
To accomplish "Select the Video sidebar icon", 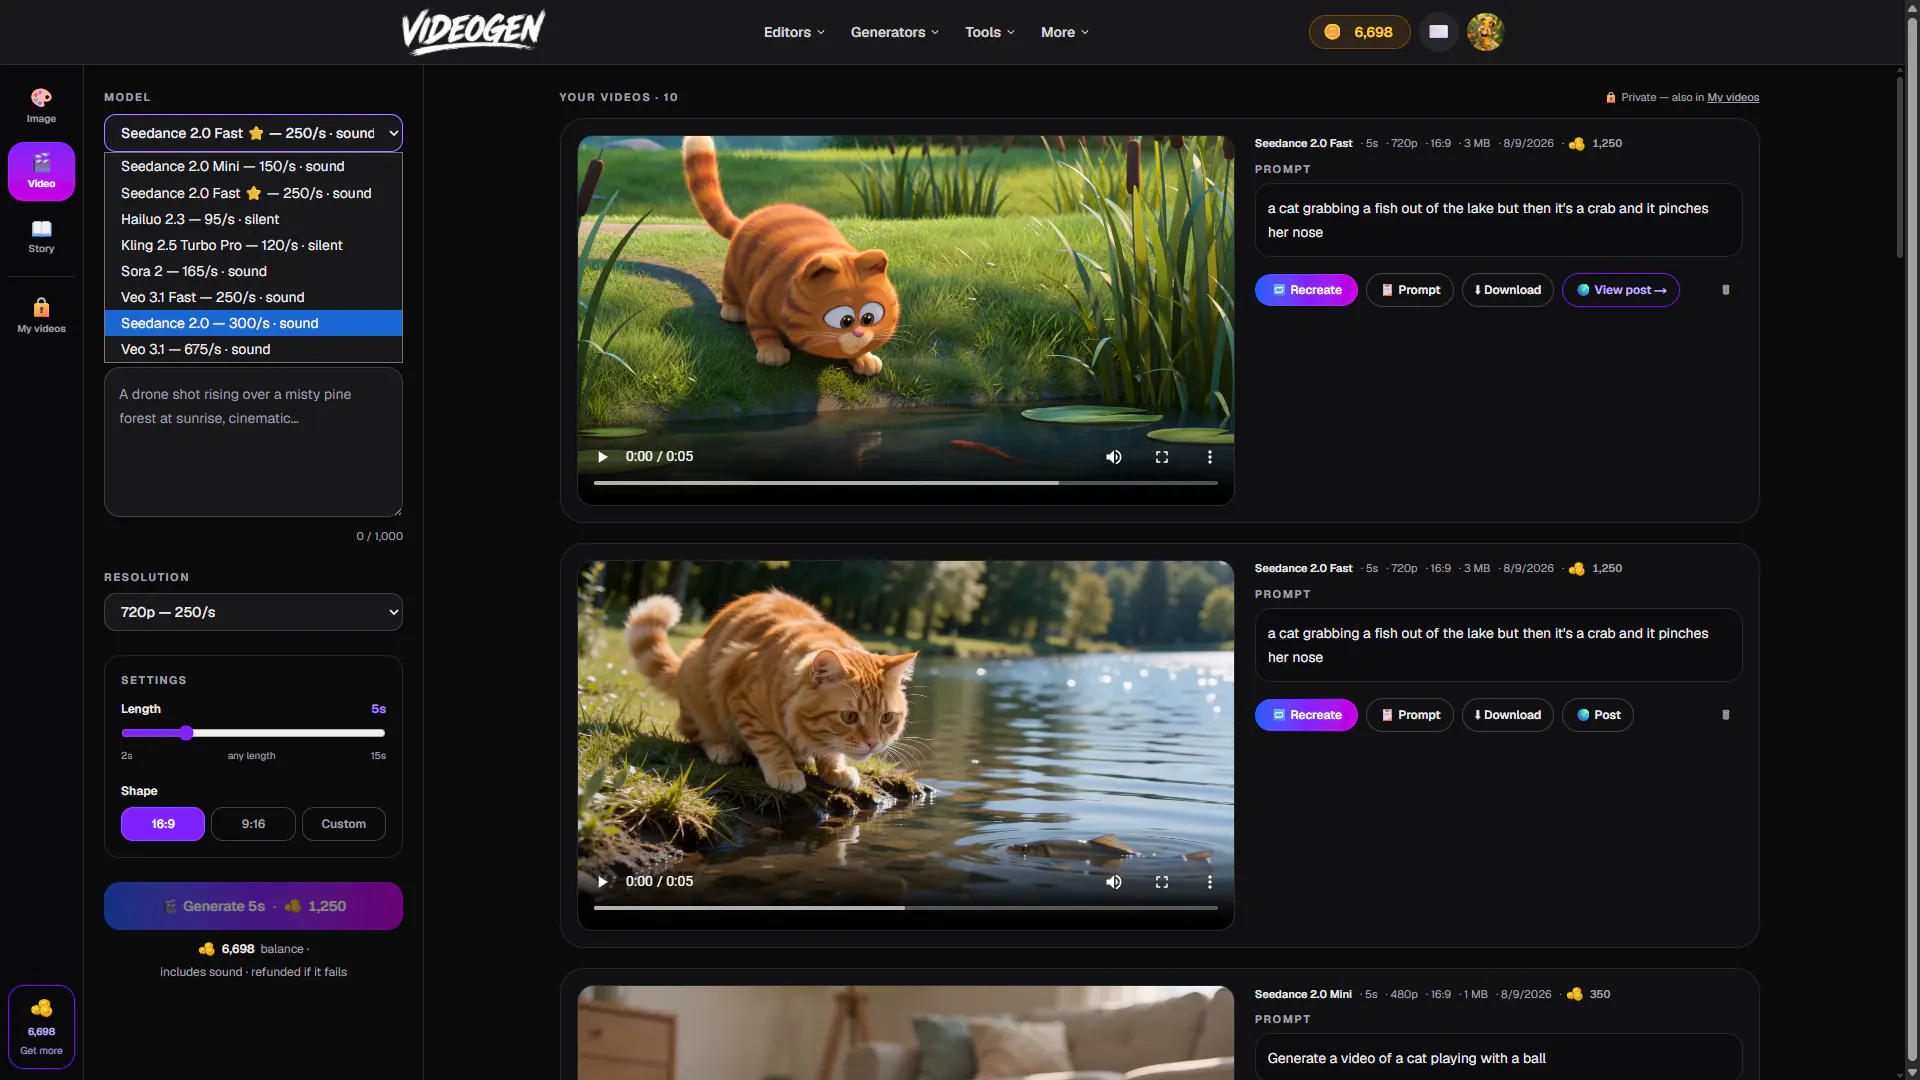I will [x=41, y=171].
